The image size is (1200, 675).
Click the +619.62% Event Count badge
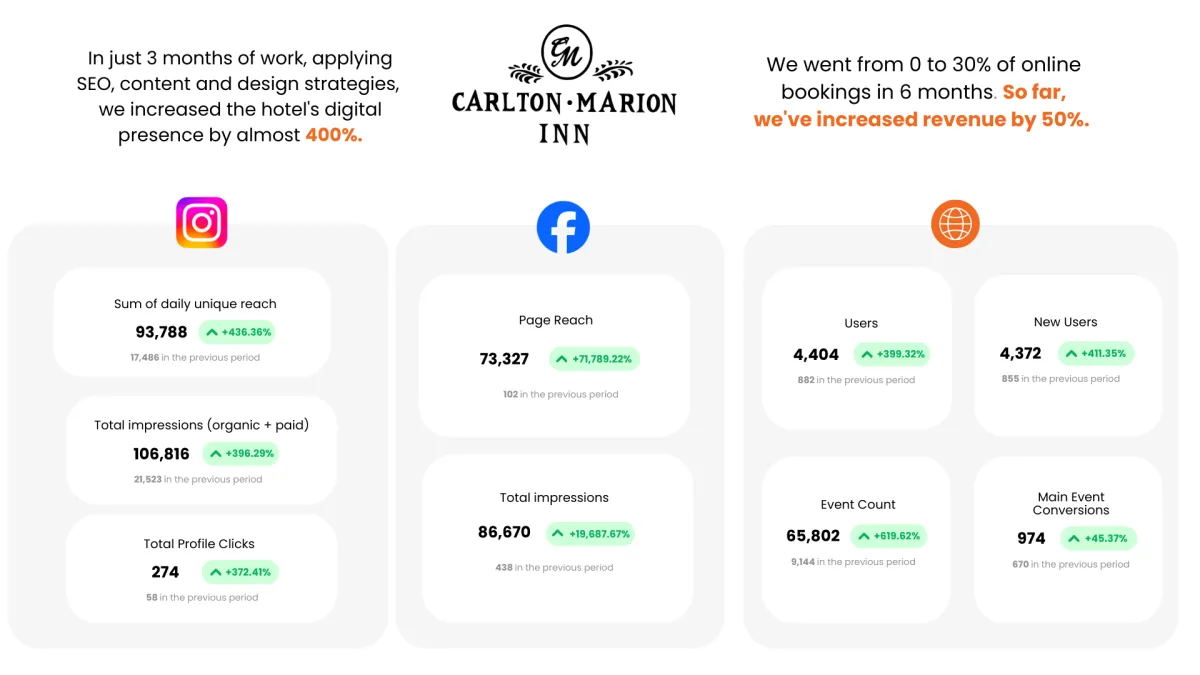[889, 536]
